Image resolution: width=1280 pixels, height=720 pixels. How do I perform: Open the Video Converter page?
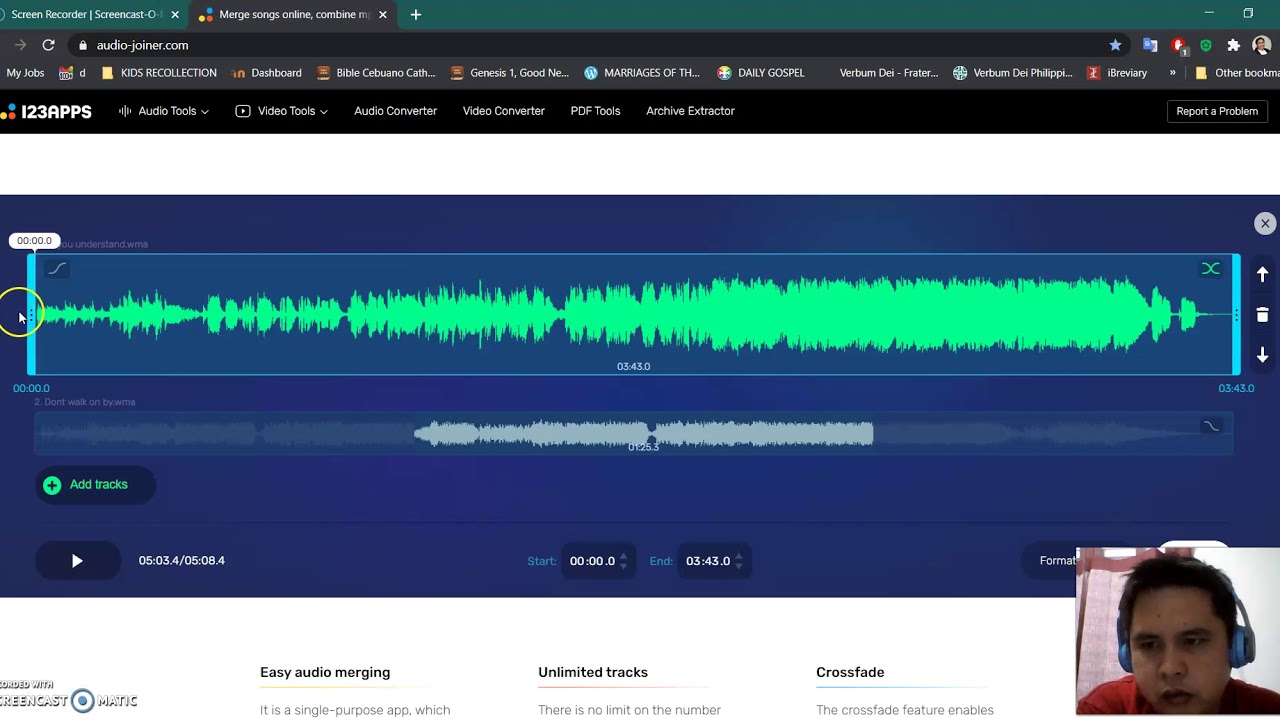click(x=503, y=111)
